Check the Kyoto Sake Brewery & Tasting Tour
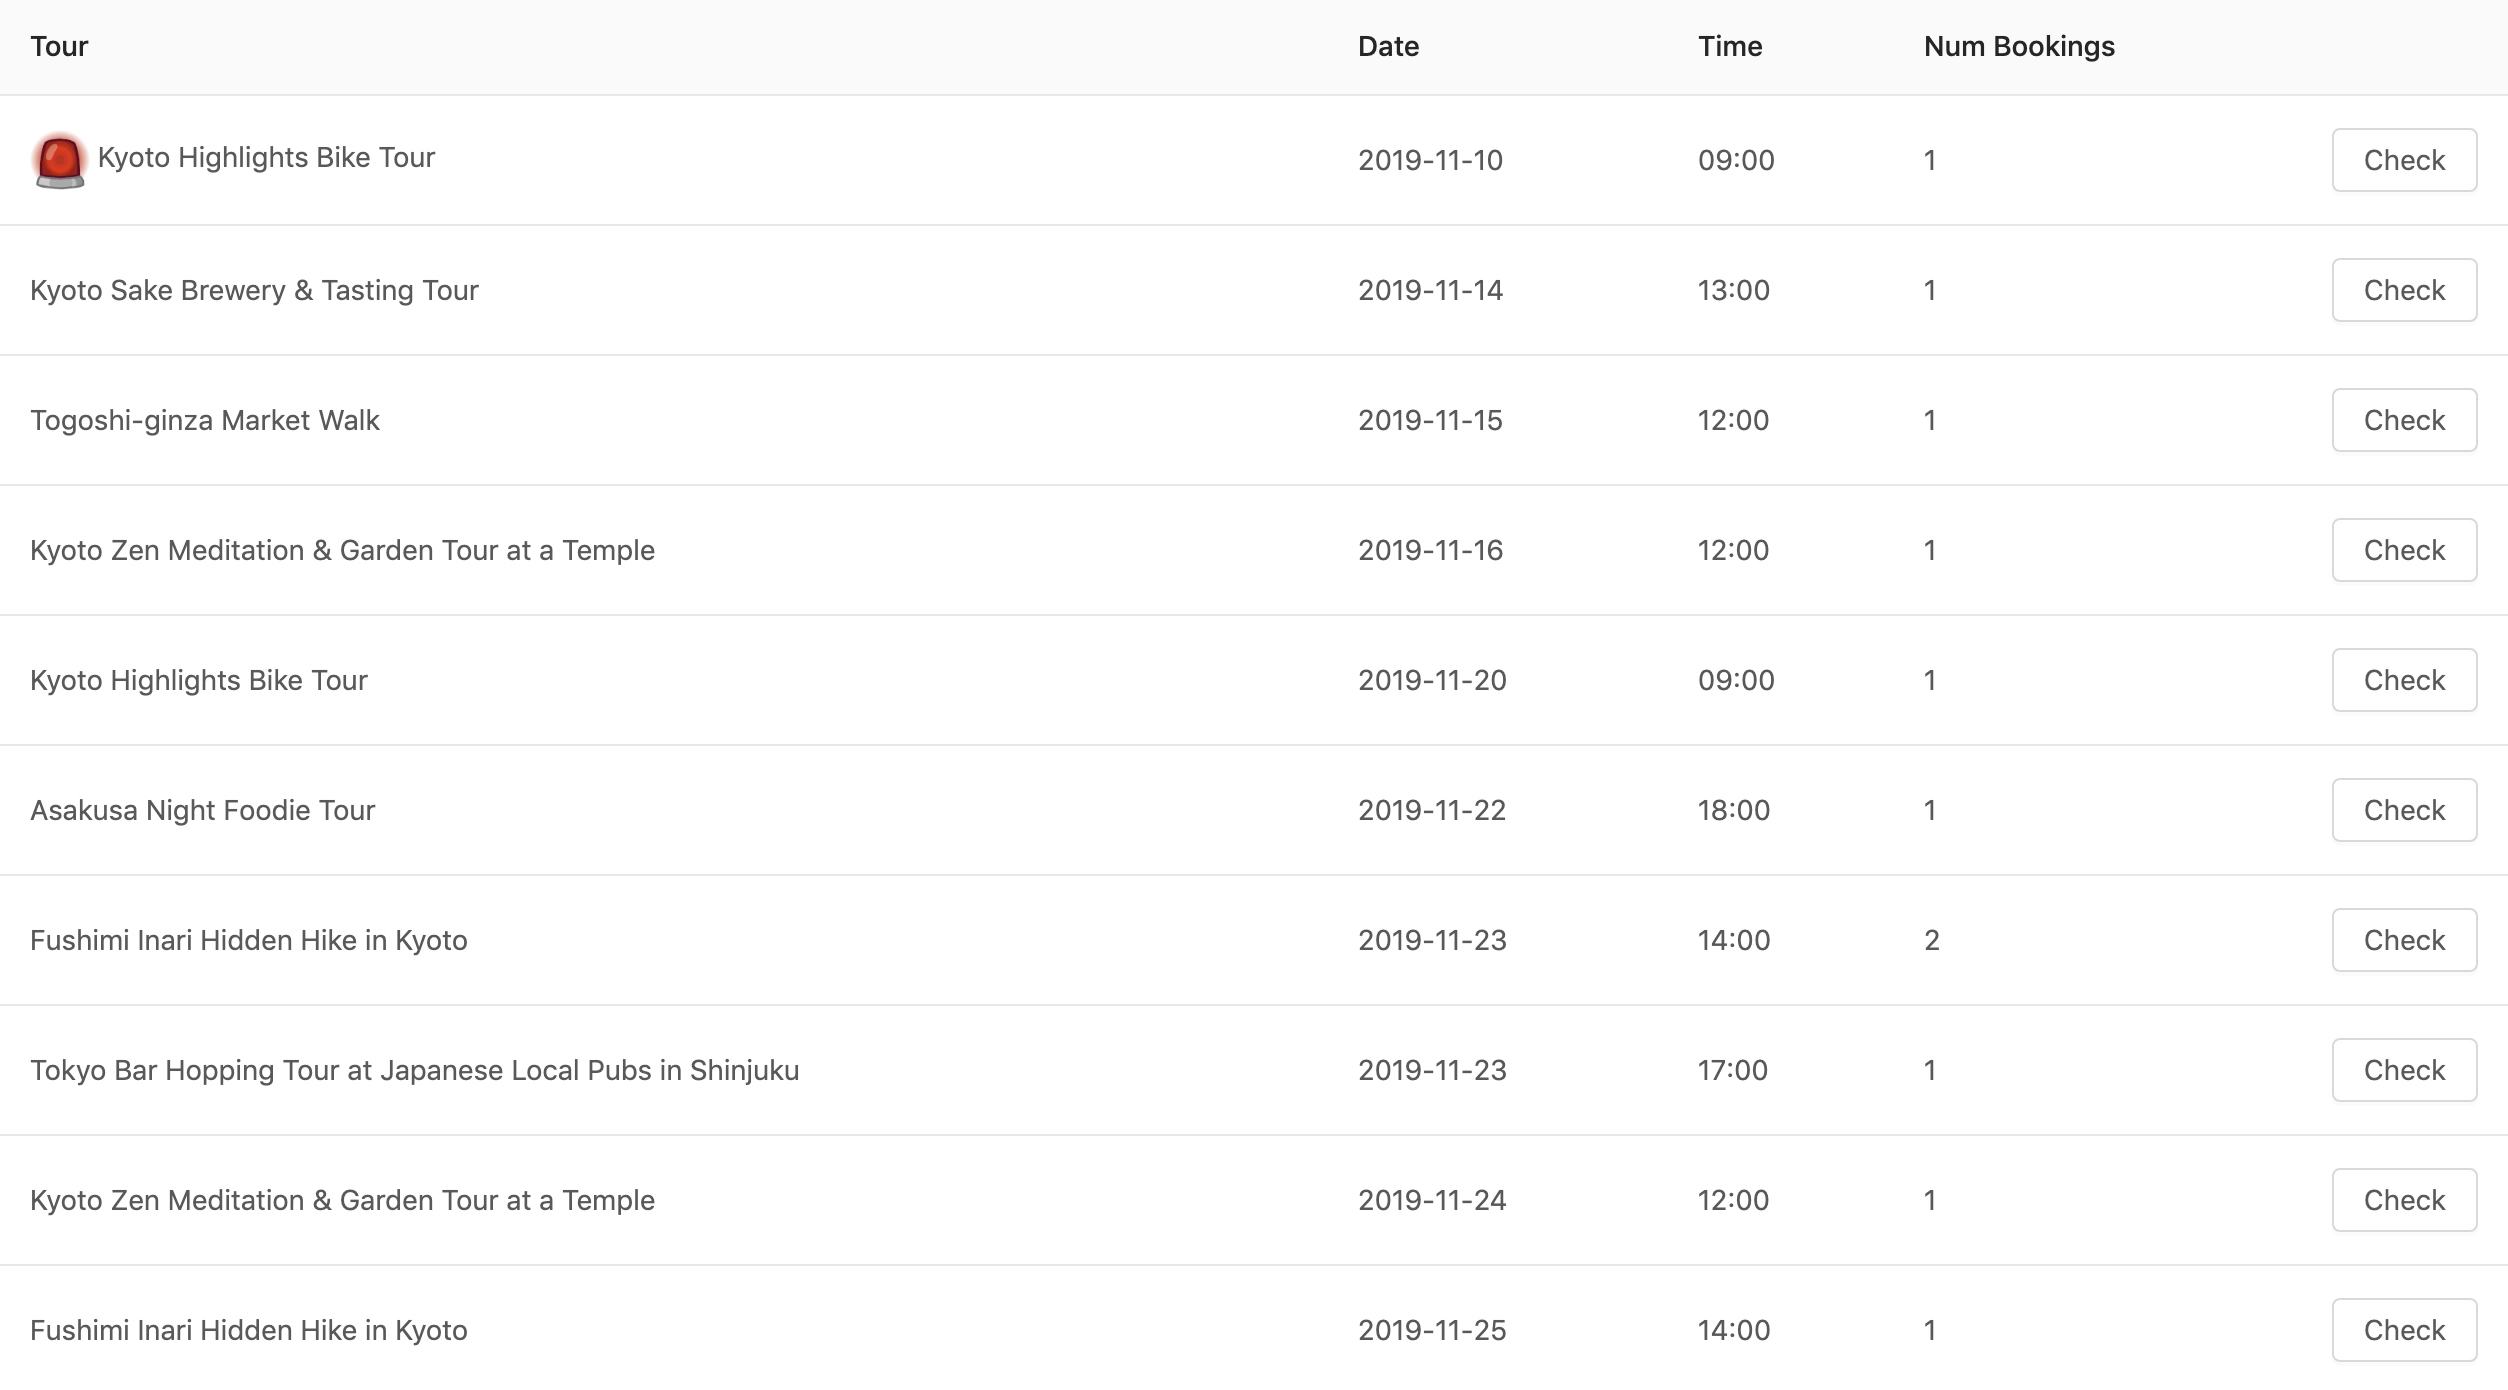This screenshot has width=2508, height=1390. pos(2403,290)
